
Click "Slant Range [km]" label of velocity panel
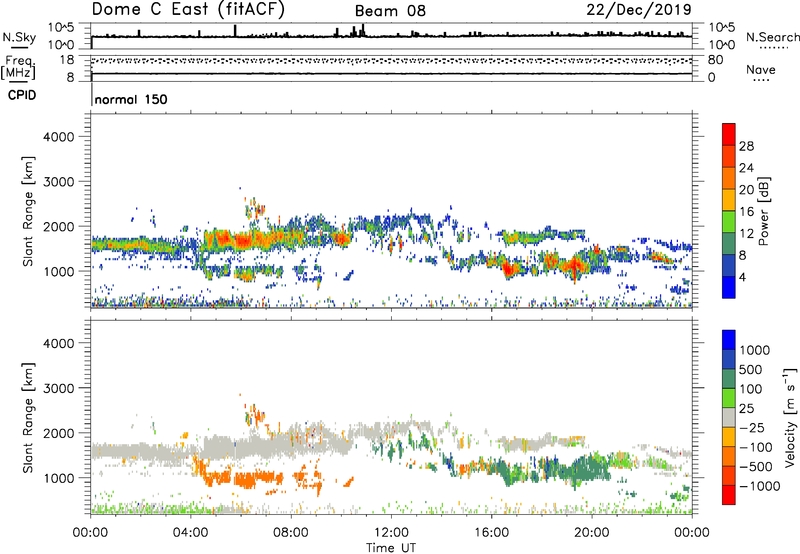coord(28,418)
